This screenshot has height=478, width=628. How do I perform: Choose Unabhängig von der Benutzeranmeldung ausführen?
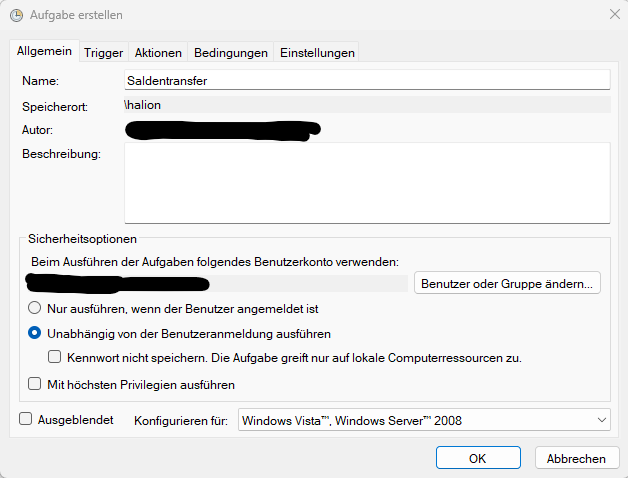(35, 333)
